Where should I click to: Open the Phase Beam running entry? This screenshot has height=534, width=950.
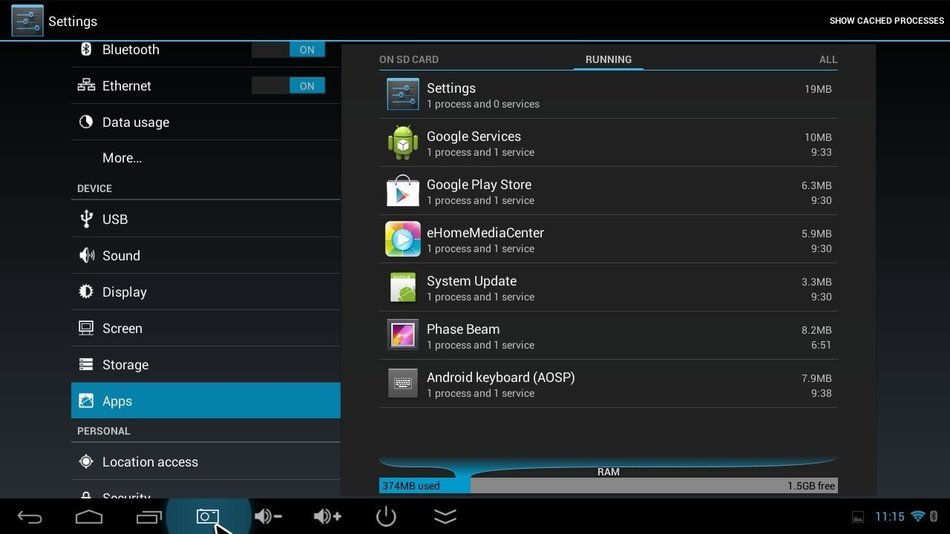(x=608, y=335)
